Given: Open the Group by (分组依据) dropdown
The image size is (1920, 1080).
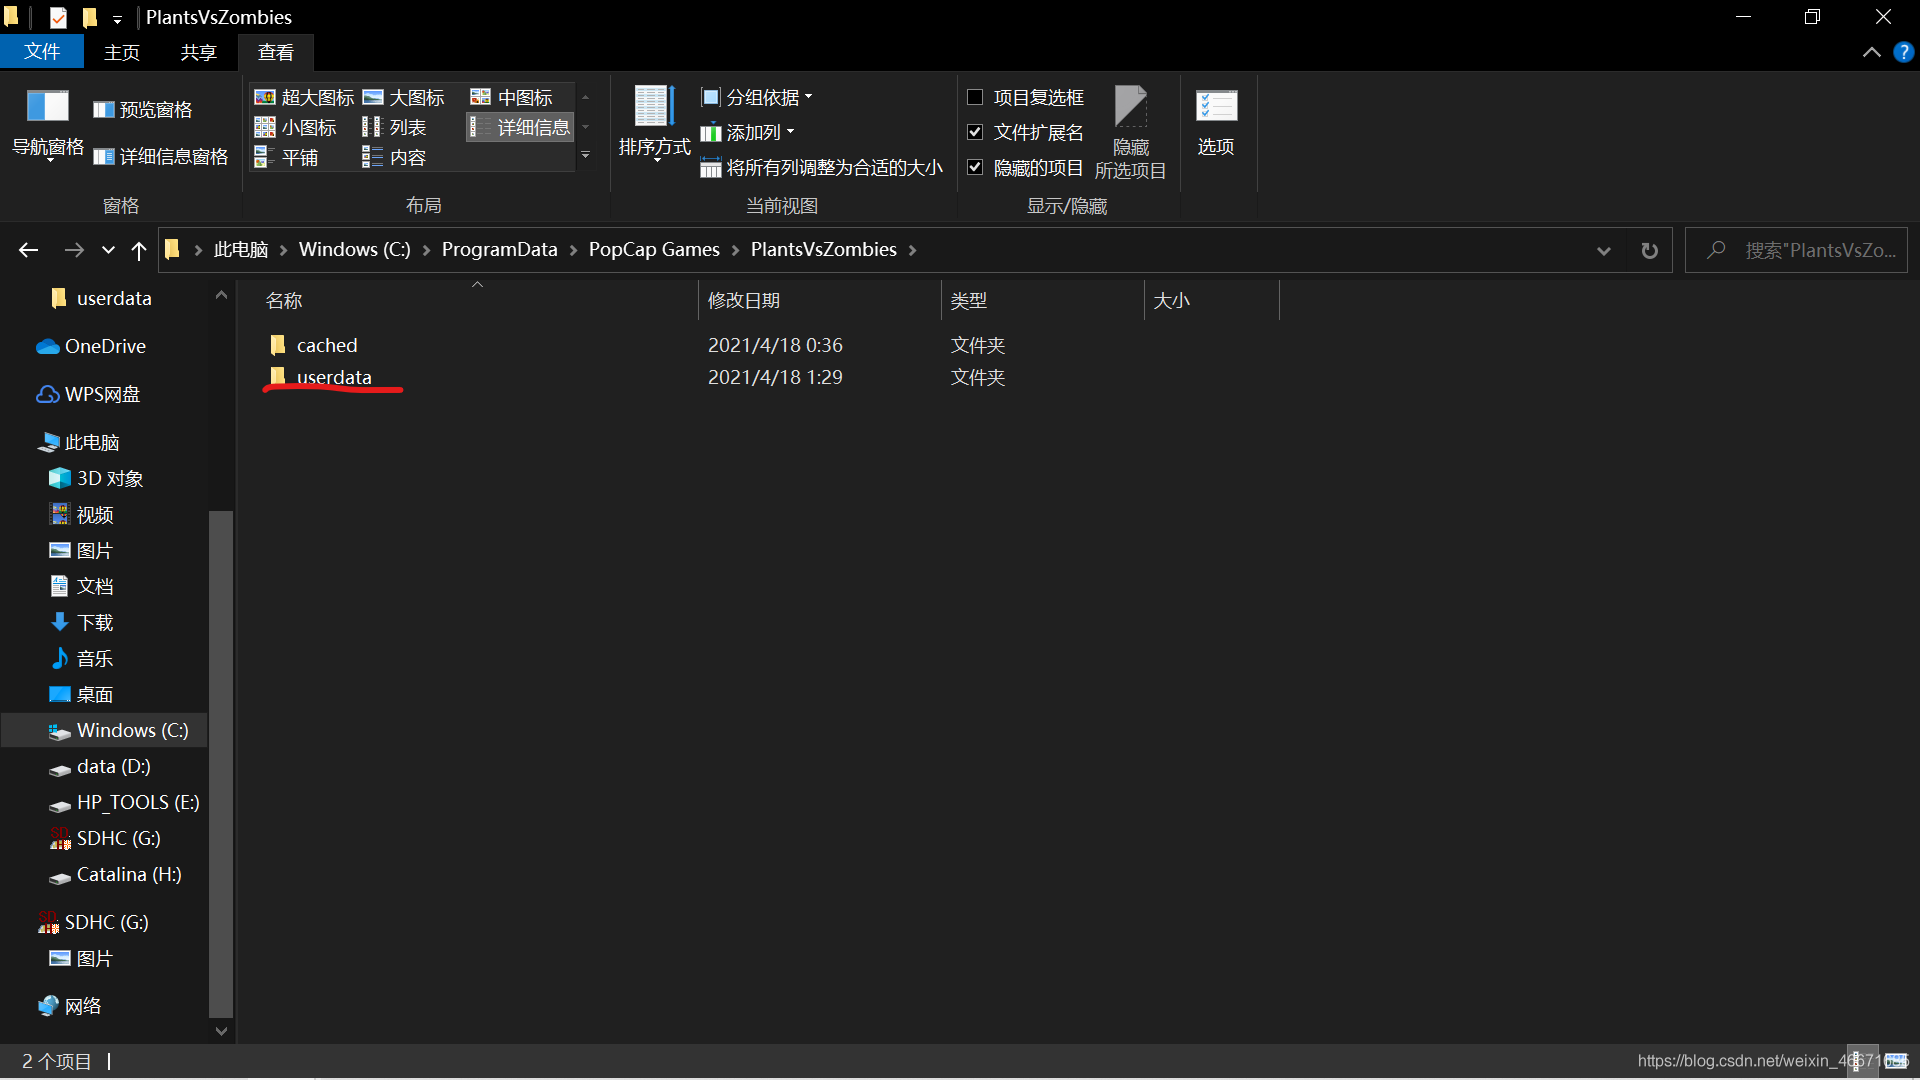Looking at the screenshot, I should [757, 97].
